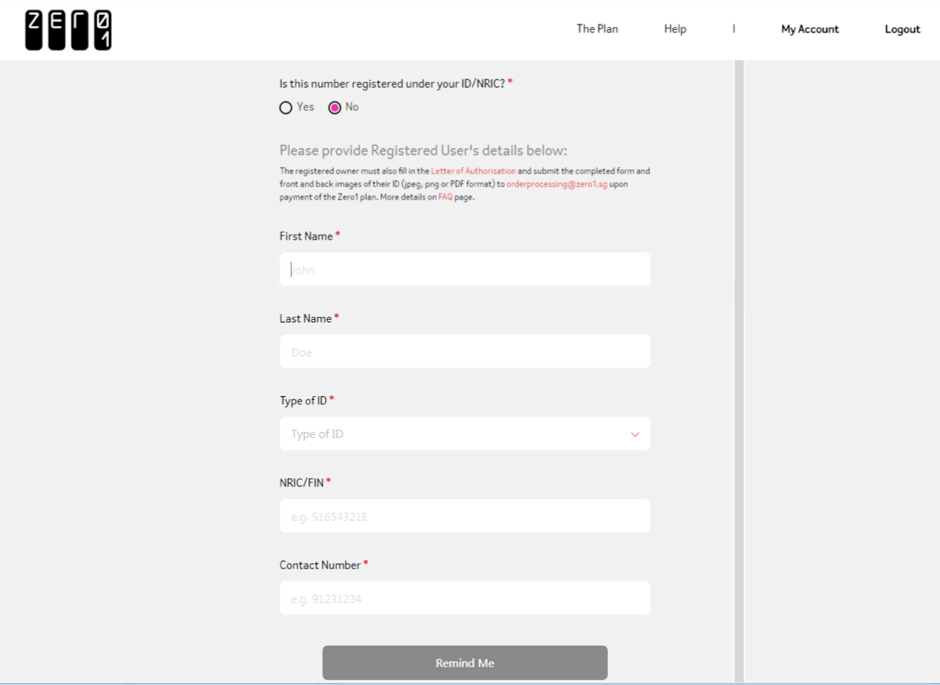This screenshot has width=940, height=685.
Task: Click the 'Please provide Registered User's details below' heading
Action: [x=423, y=150]
